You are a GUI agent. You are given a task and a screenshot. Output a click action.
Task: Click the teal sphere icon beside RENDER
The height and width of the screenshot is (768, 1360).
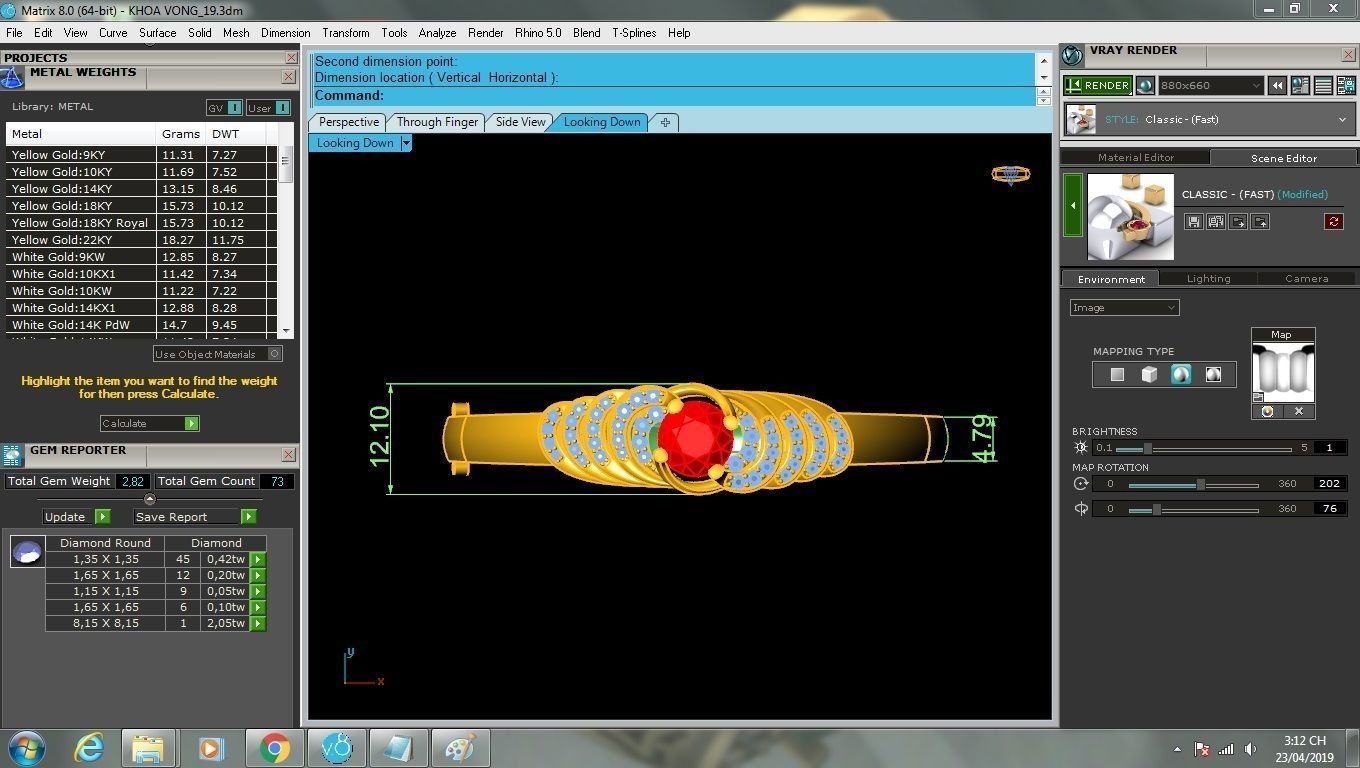click(1145, 86)
